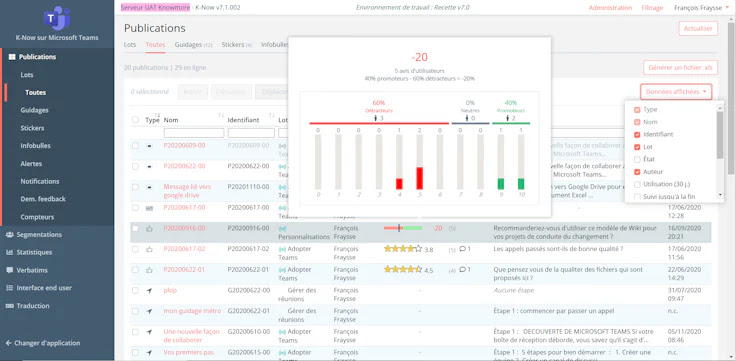
Task: Open the Filtrage menu in the header
Action: click(652, 8)
